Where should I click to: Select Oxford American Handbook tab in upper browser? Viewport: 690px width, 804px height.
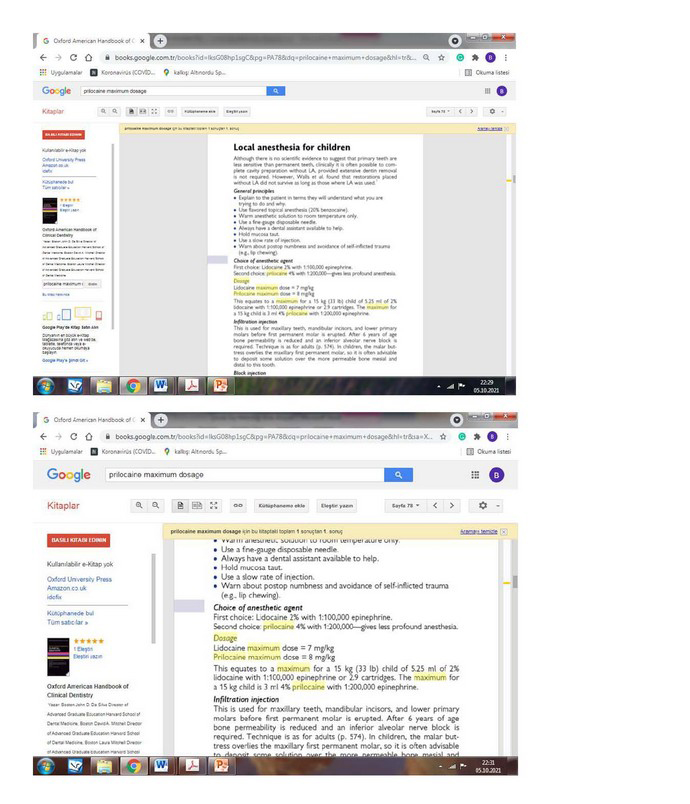(x=92, y=41)
